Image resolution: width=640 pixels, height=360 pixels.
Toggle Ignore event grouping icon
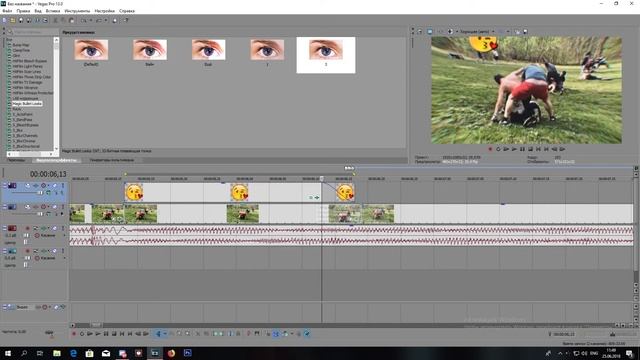[307, 334]
